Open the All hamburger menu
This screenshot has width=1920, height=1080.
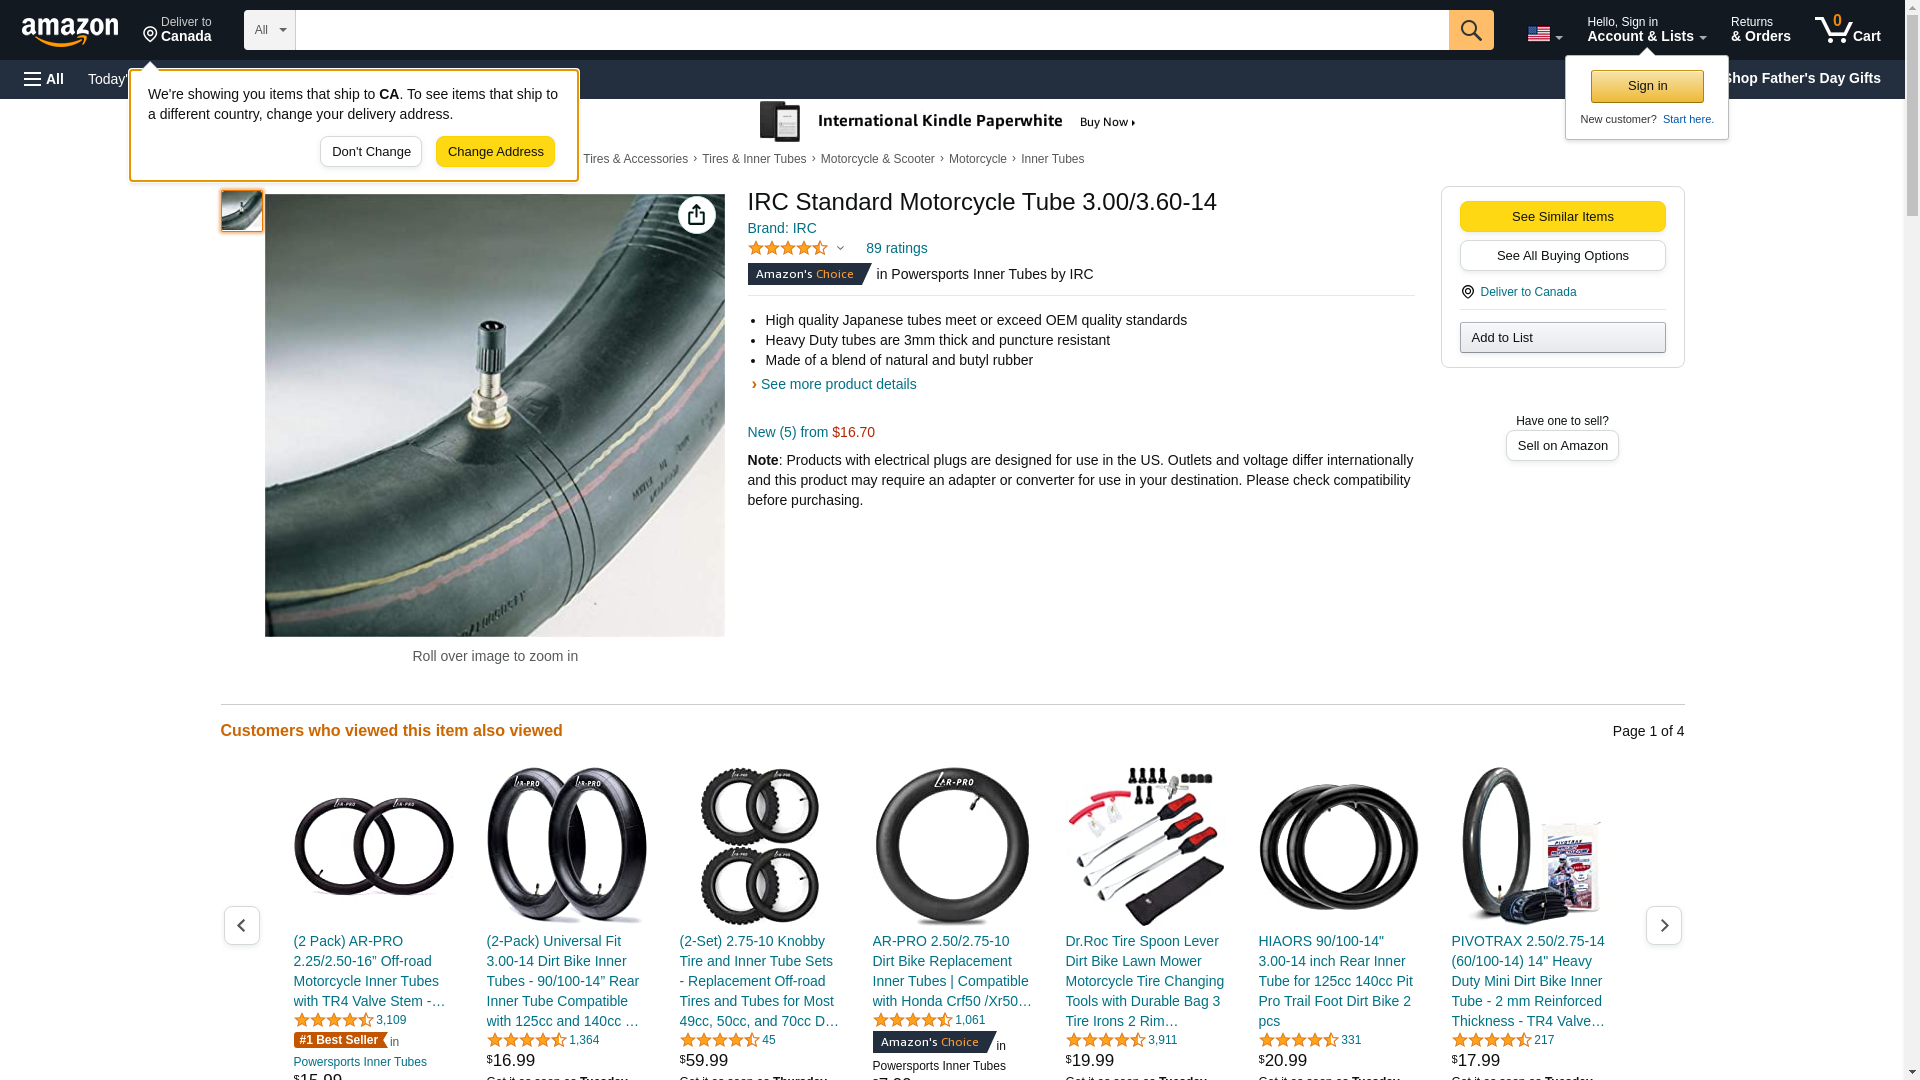pos(44,79)
